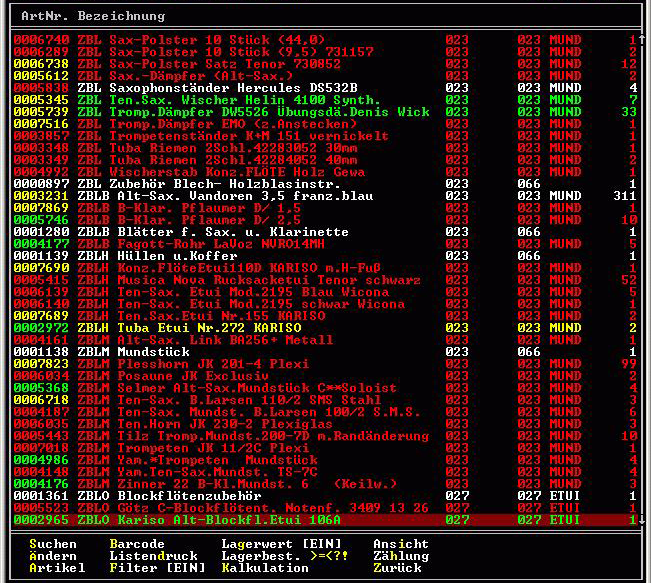
Task: Select row Posaune JK Exclusiv
Action: [325, 376]
